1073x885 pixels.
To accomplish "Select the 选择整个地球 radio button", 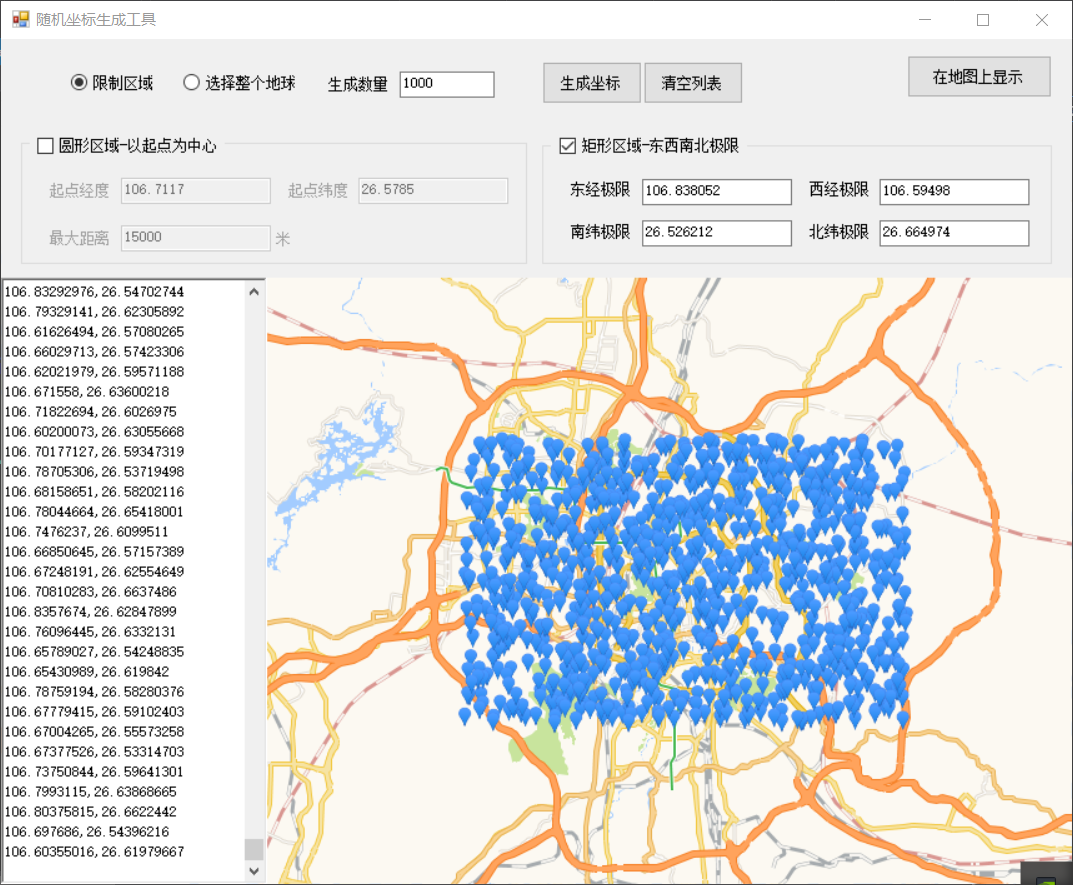I will tap(192, 83).
